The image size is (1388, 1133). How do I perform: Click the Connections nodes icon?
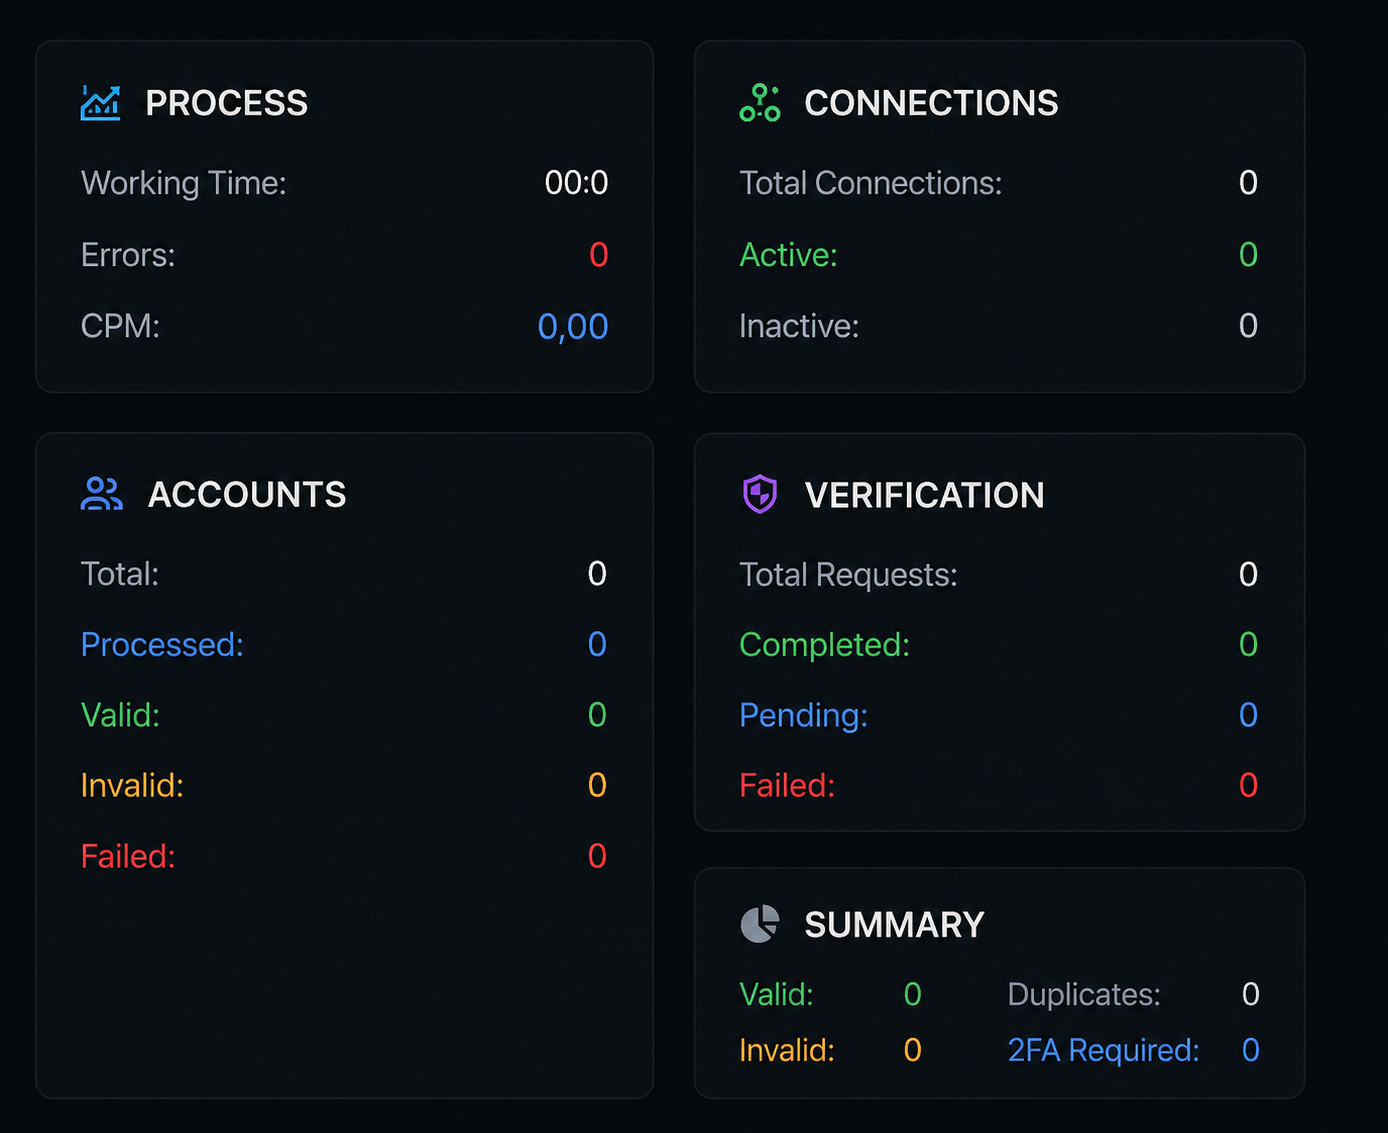760,103
